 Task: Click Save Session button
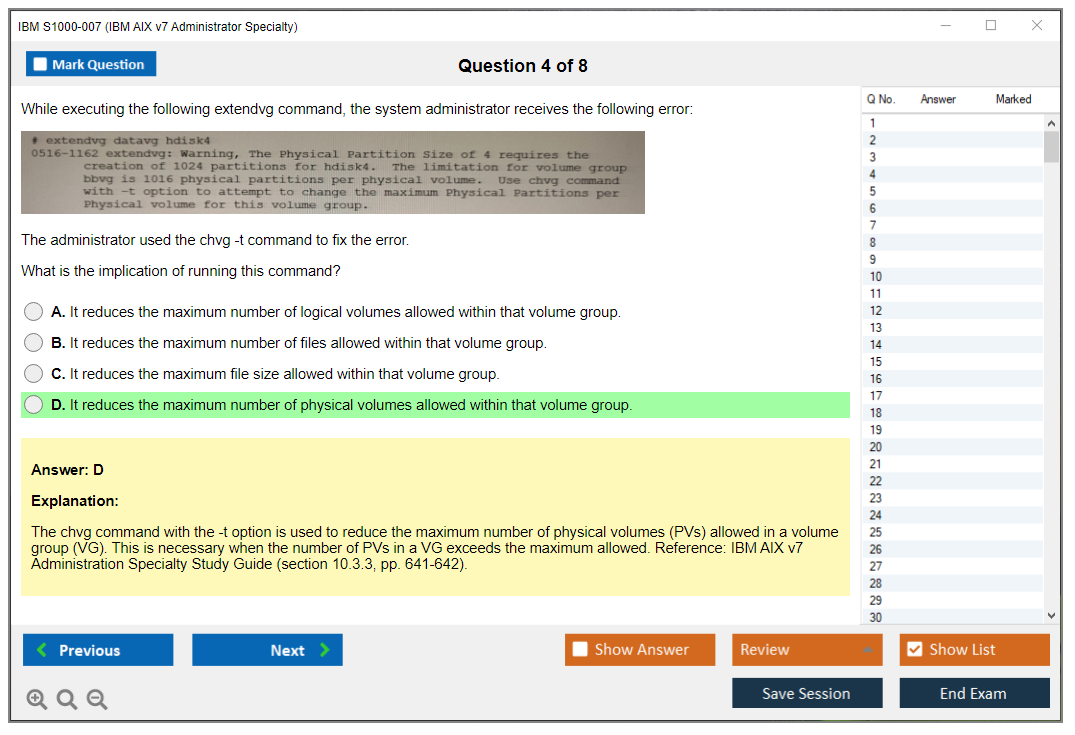tap(806, 693)
